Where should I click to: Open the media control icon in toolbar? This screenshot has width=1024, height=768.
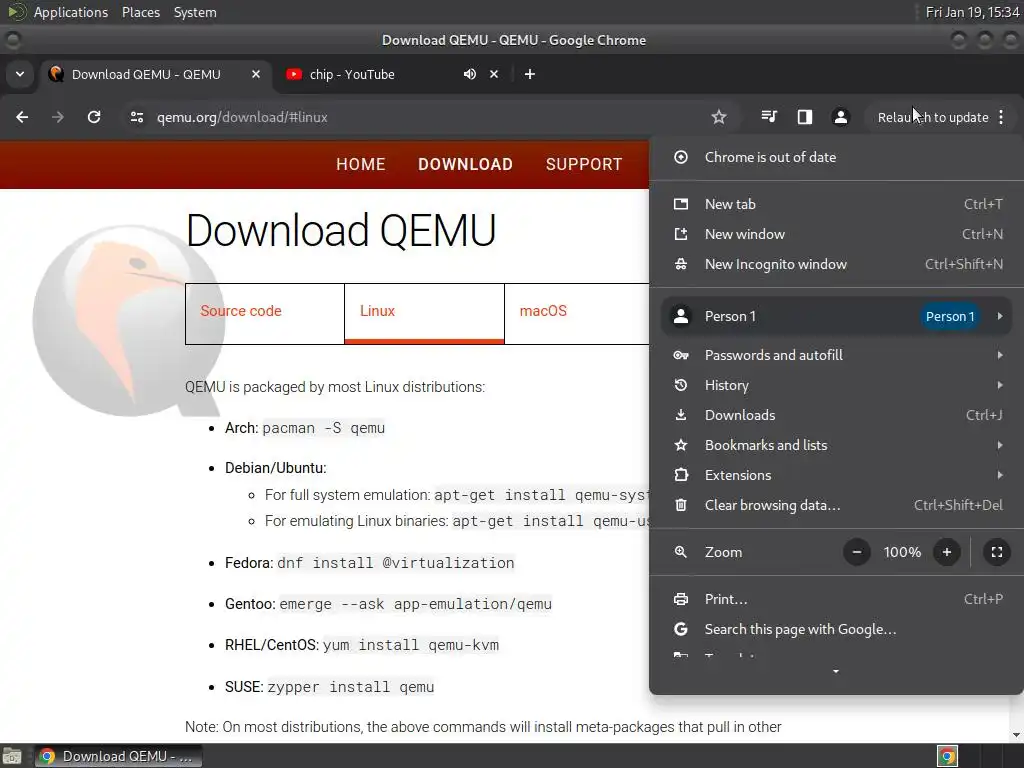coord(769,117)
